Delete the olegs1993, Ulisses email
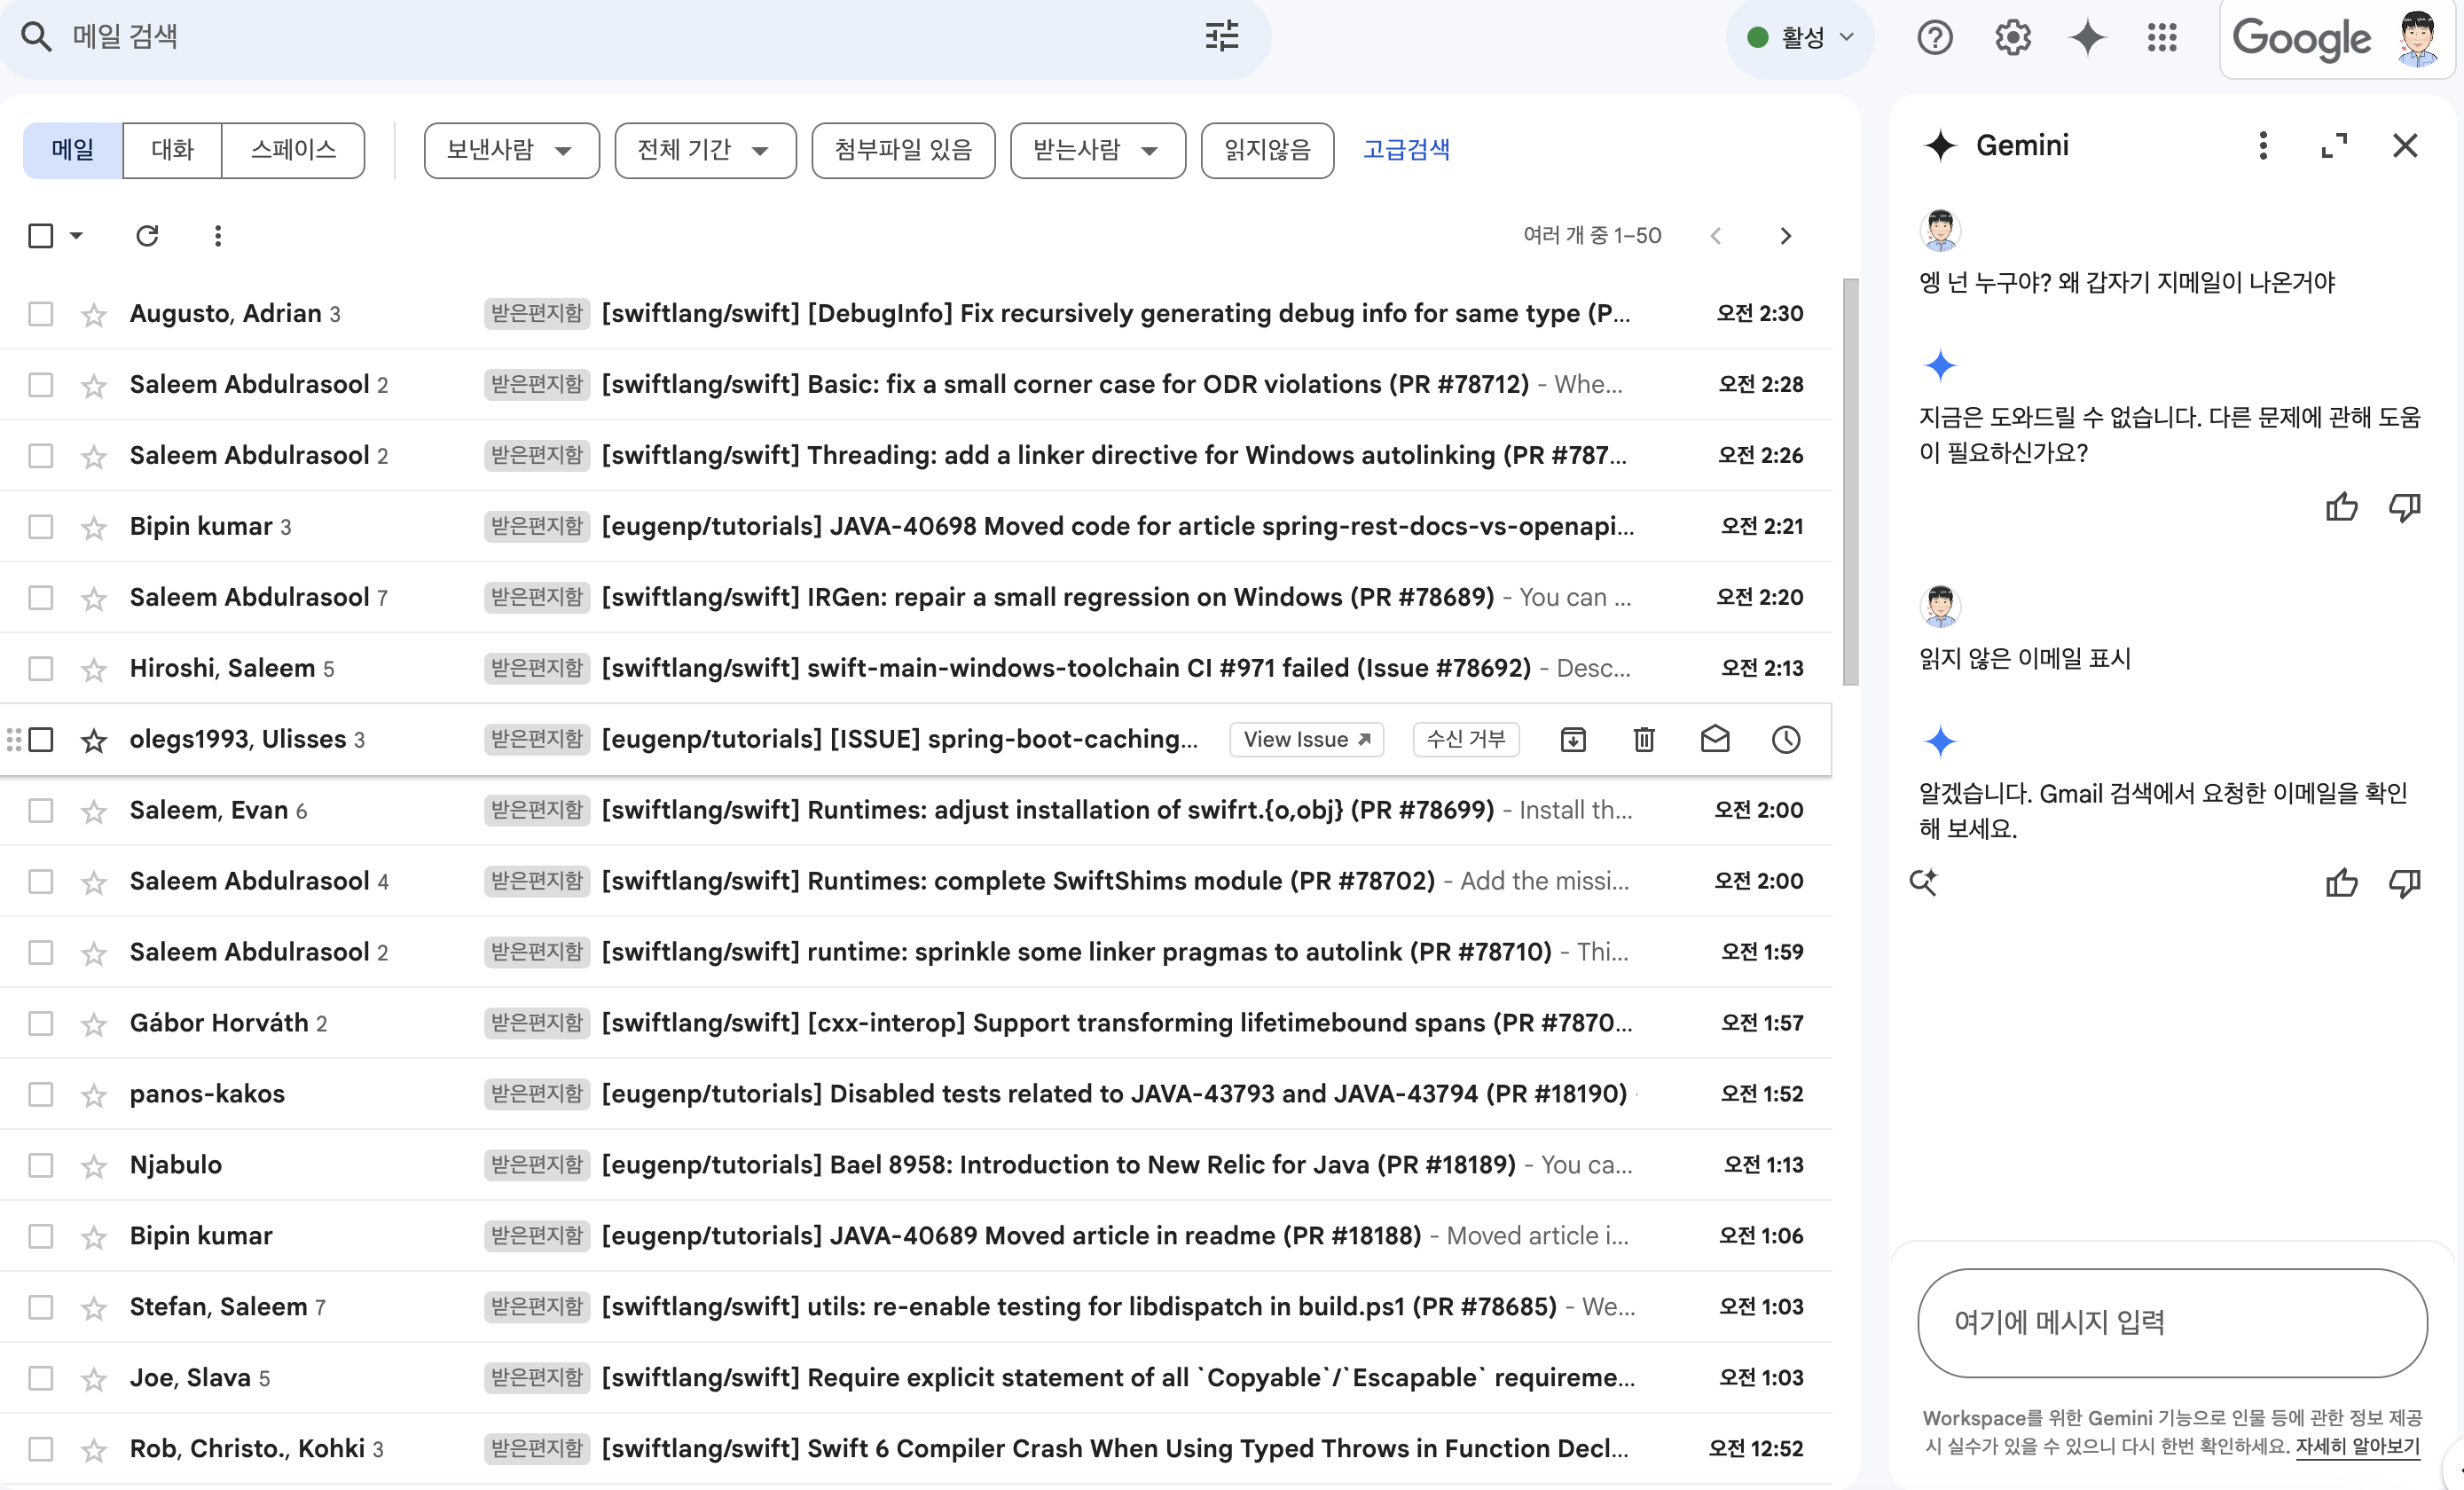The height and width of the screenshot is (1490, 2464). [1644, 740]
